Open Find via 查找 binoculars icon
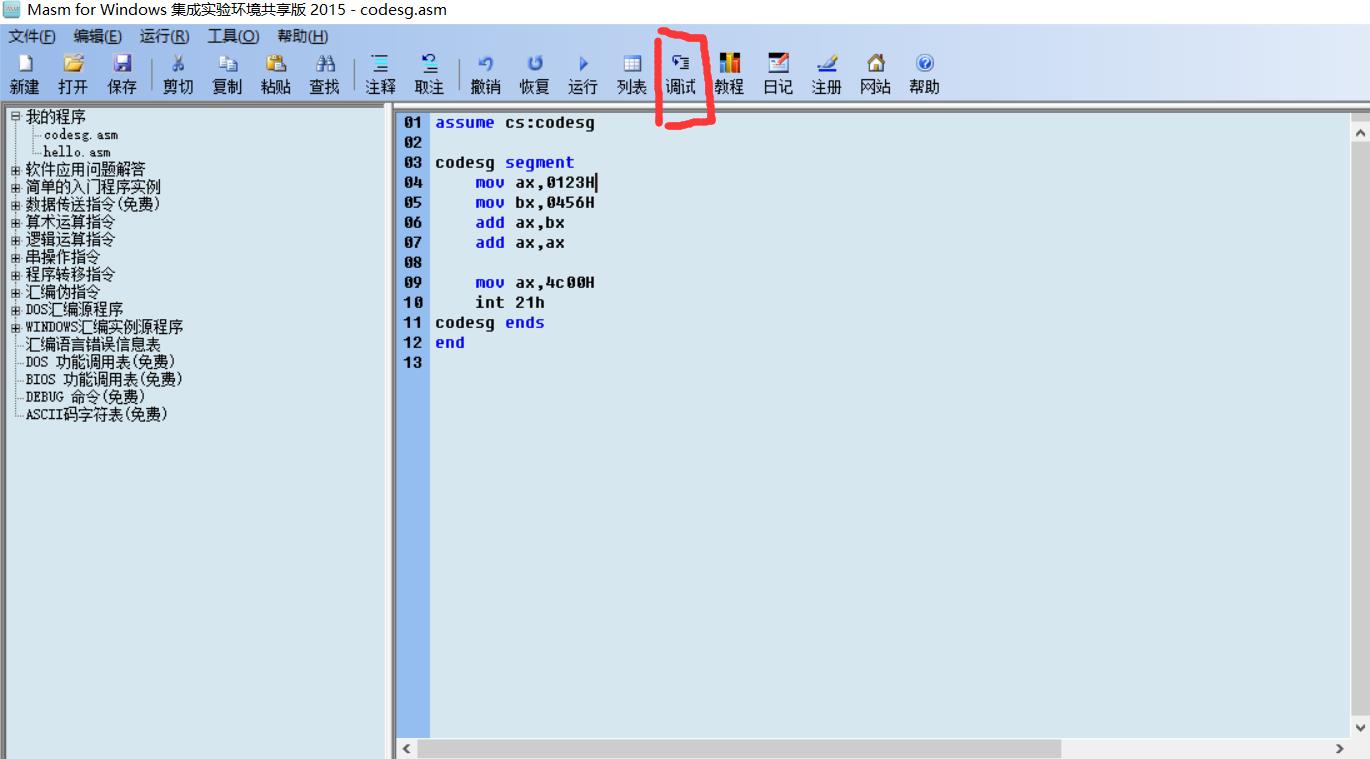Viewport: 1370px width, 759px height. [324, 63]
